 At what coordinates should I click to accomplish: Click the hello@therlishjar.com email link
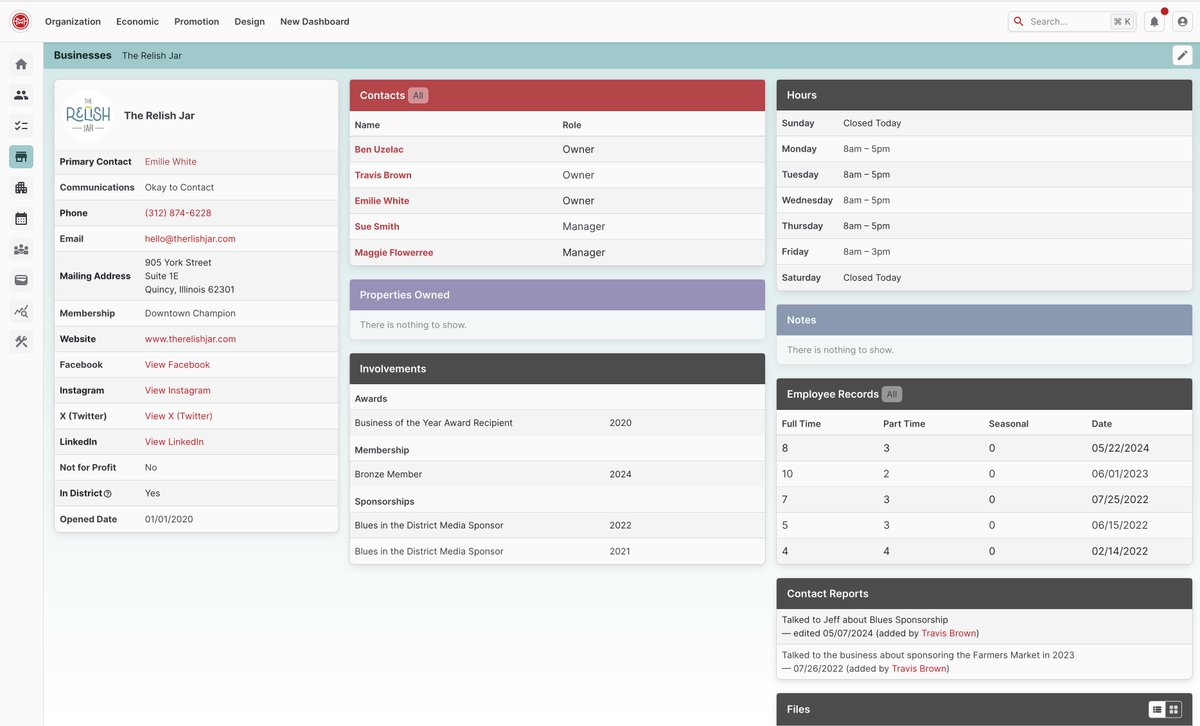pos(190,239)
